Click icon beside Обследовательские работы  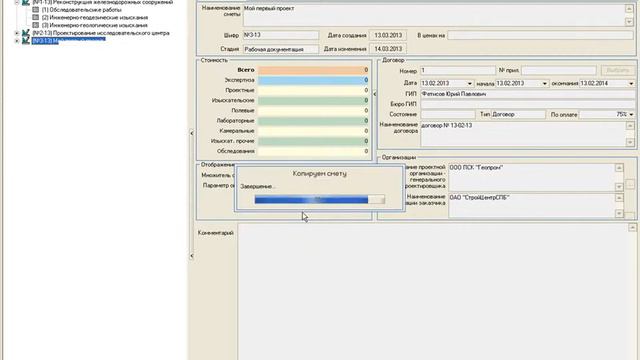(x=36, y=10)
